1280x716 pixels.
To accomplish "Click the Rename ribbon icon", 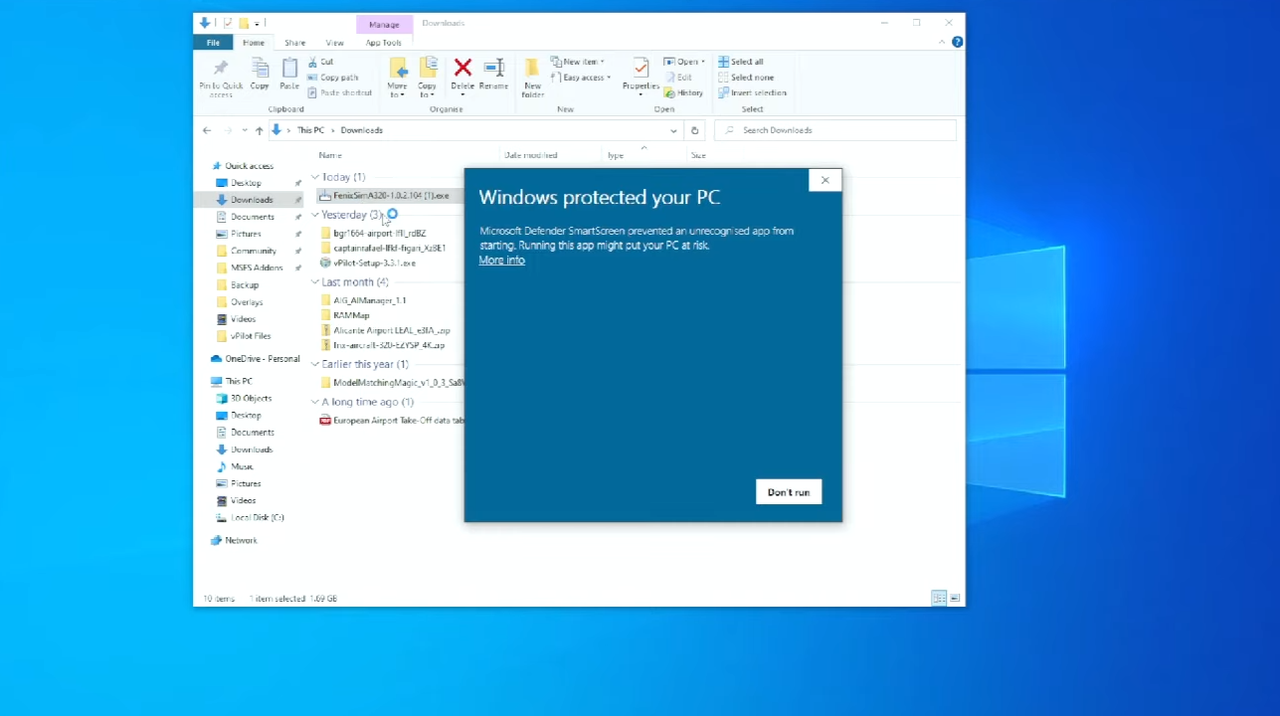I will click(x=493, y=75).
